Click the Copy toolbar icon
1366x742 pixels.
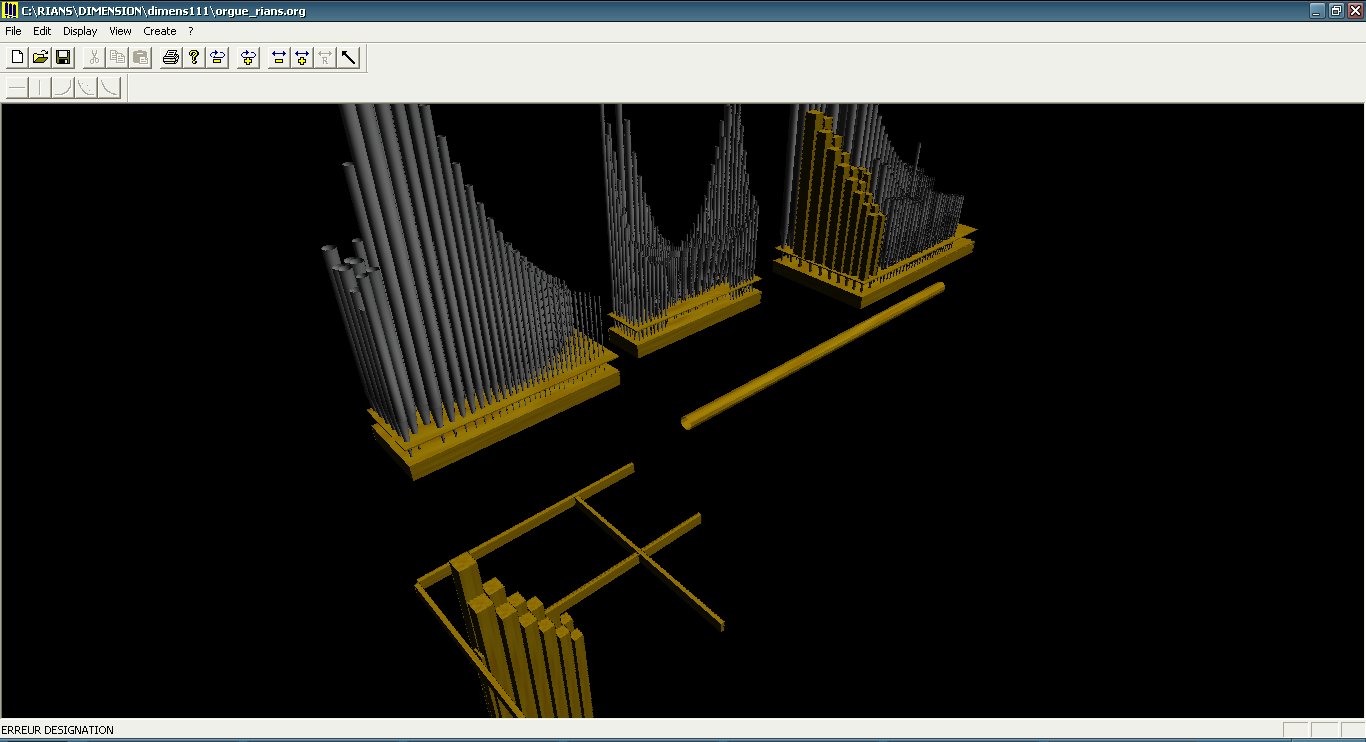coord(117,57)
